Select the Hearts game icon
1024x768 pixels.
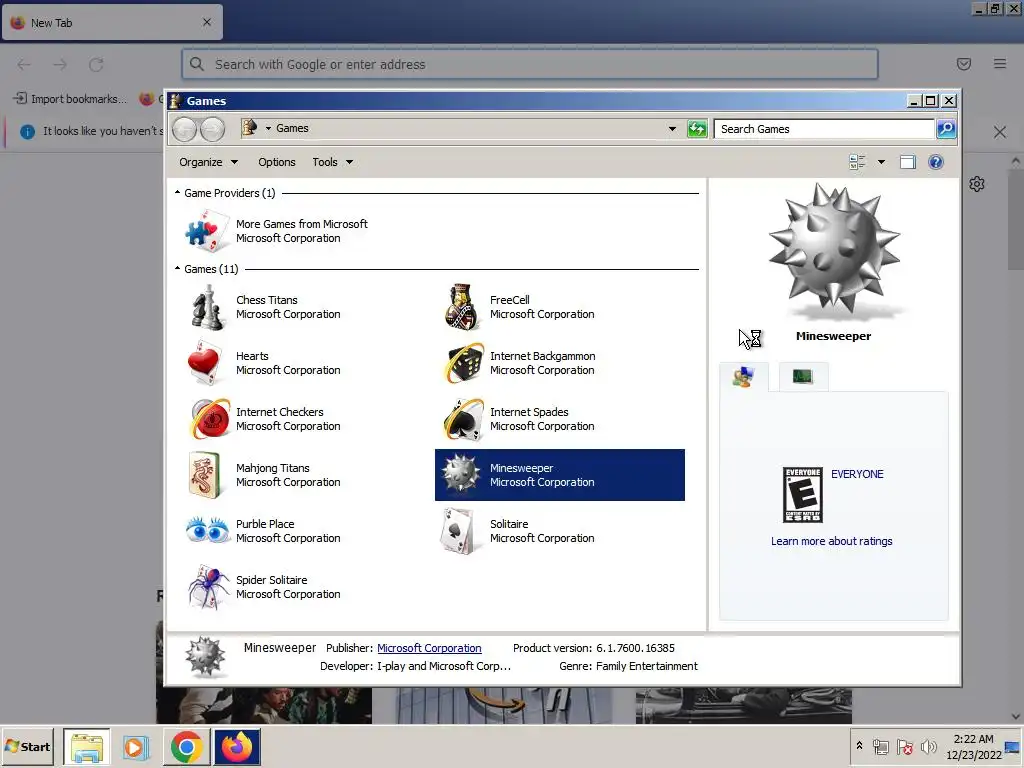tap(204, 362)
